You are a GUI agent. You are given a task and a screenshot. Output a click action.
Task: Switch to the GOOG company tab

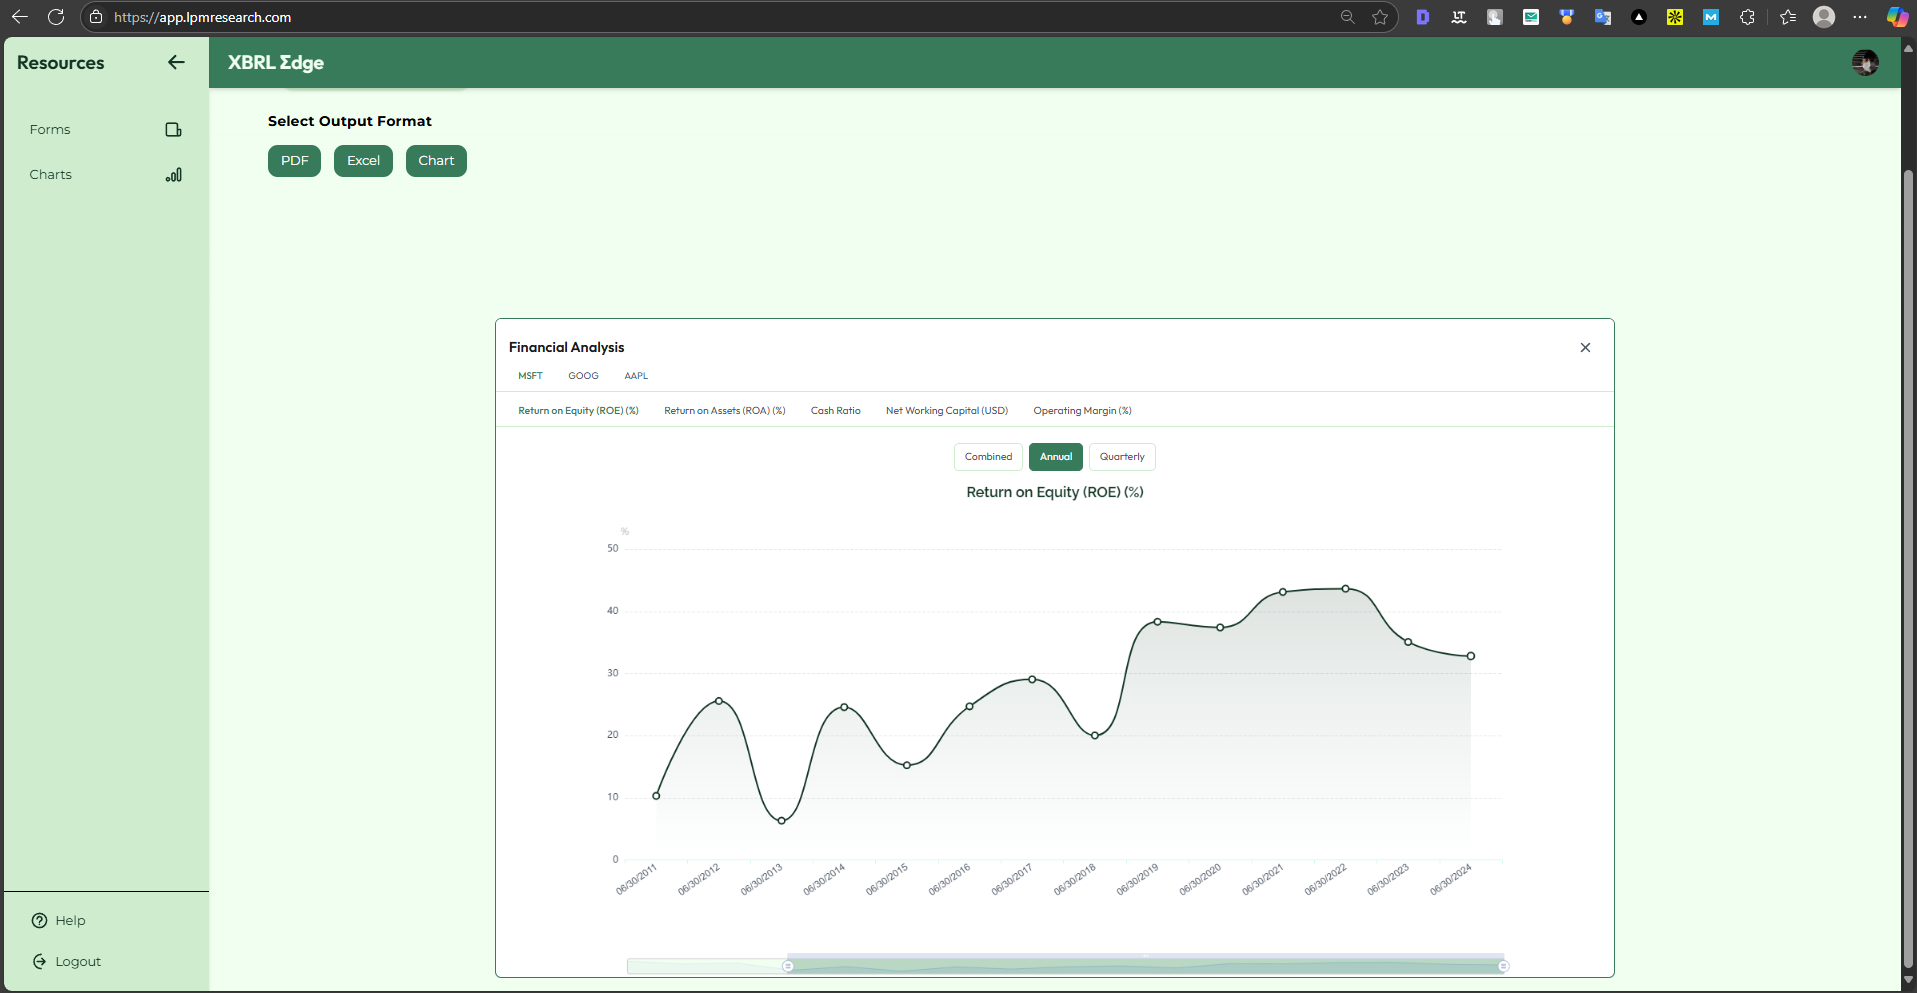(x=583, y=376)
